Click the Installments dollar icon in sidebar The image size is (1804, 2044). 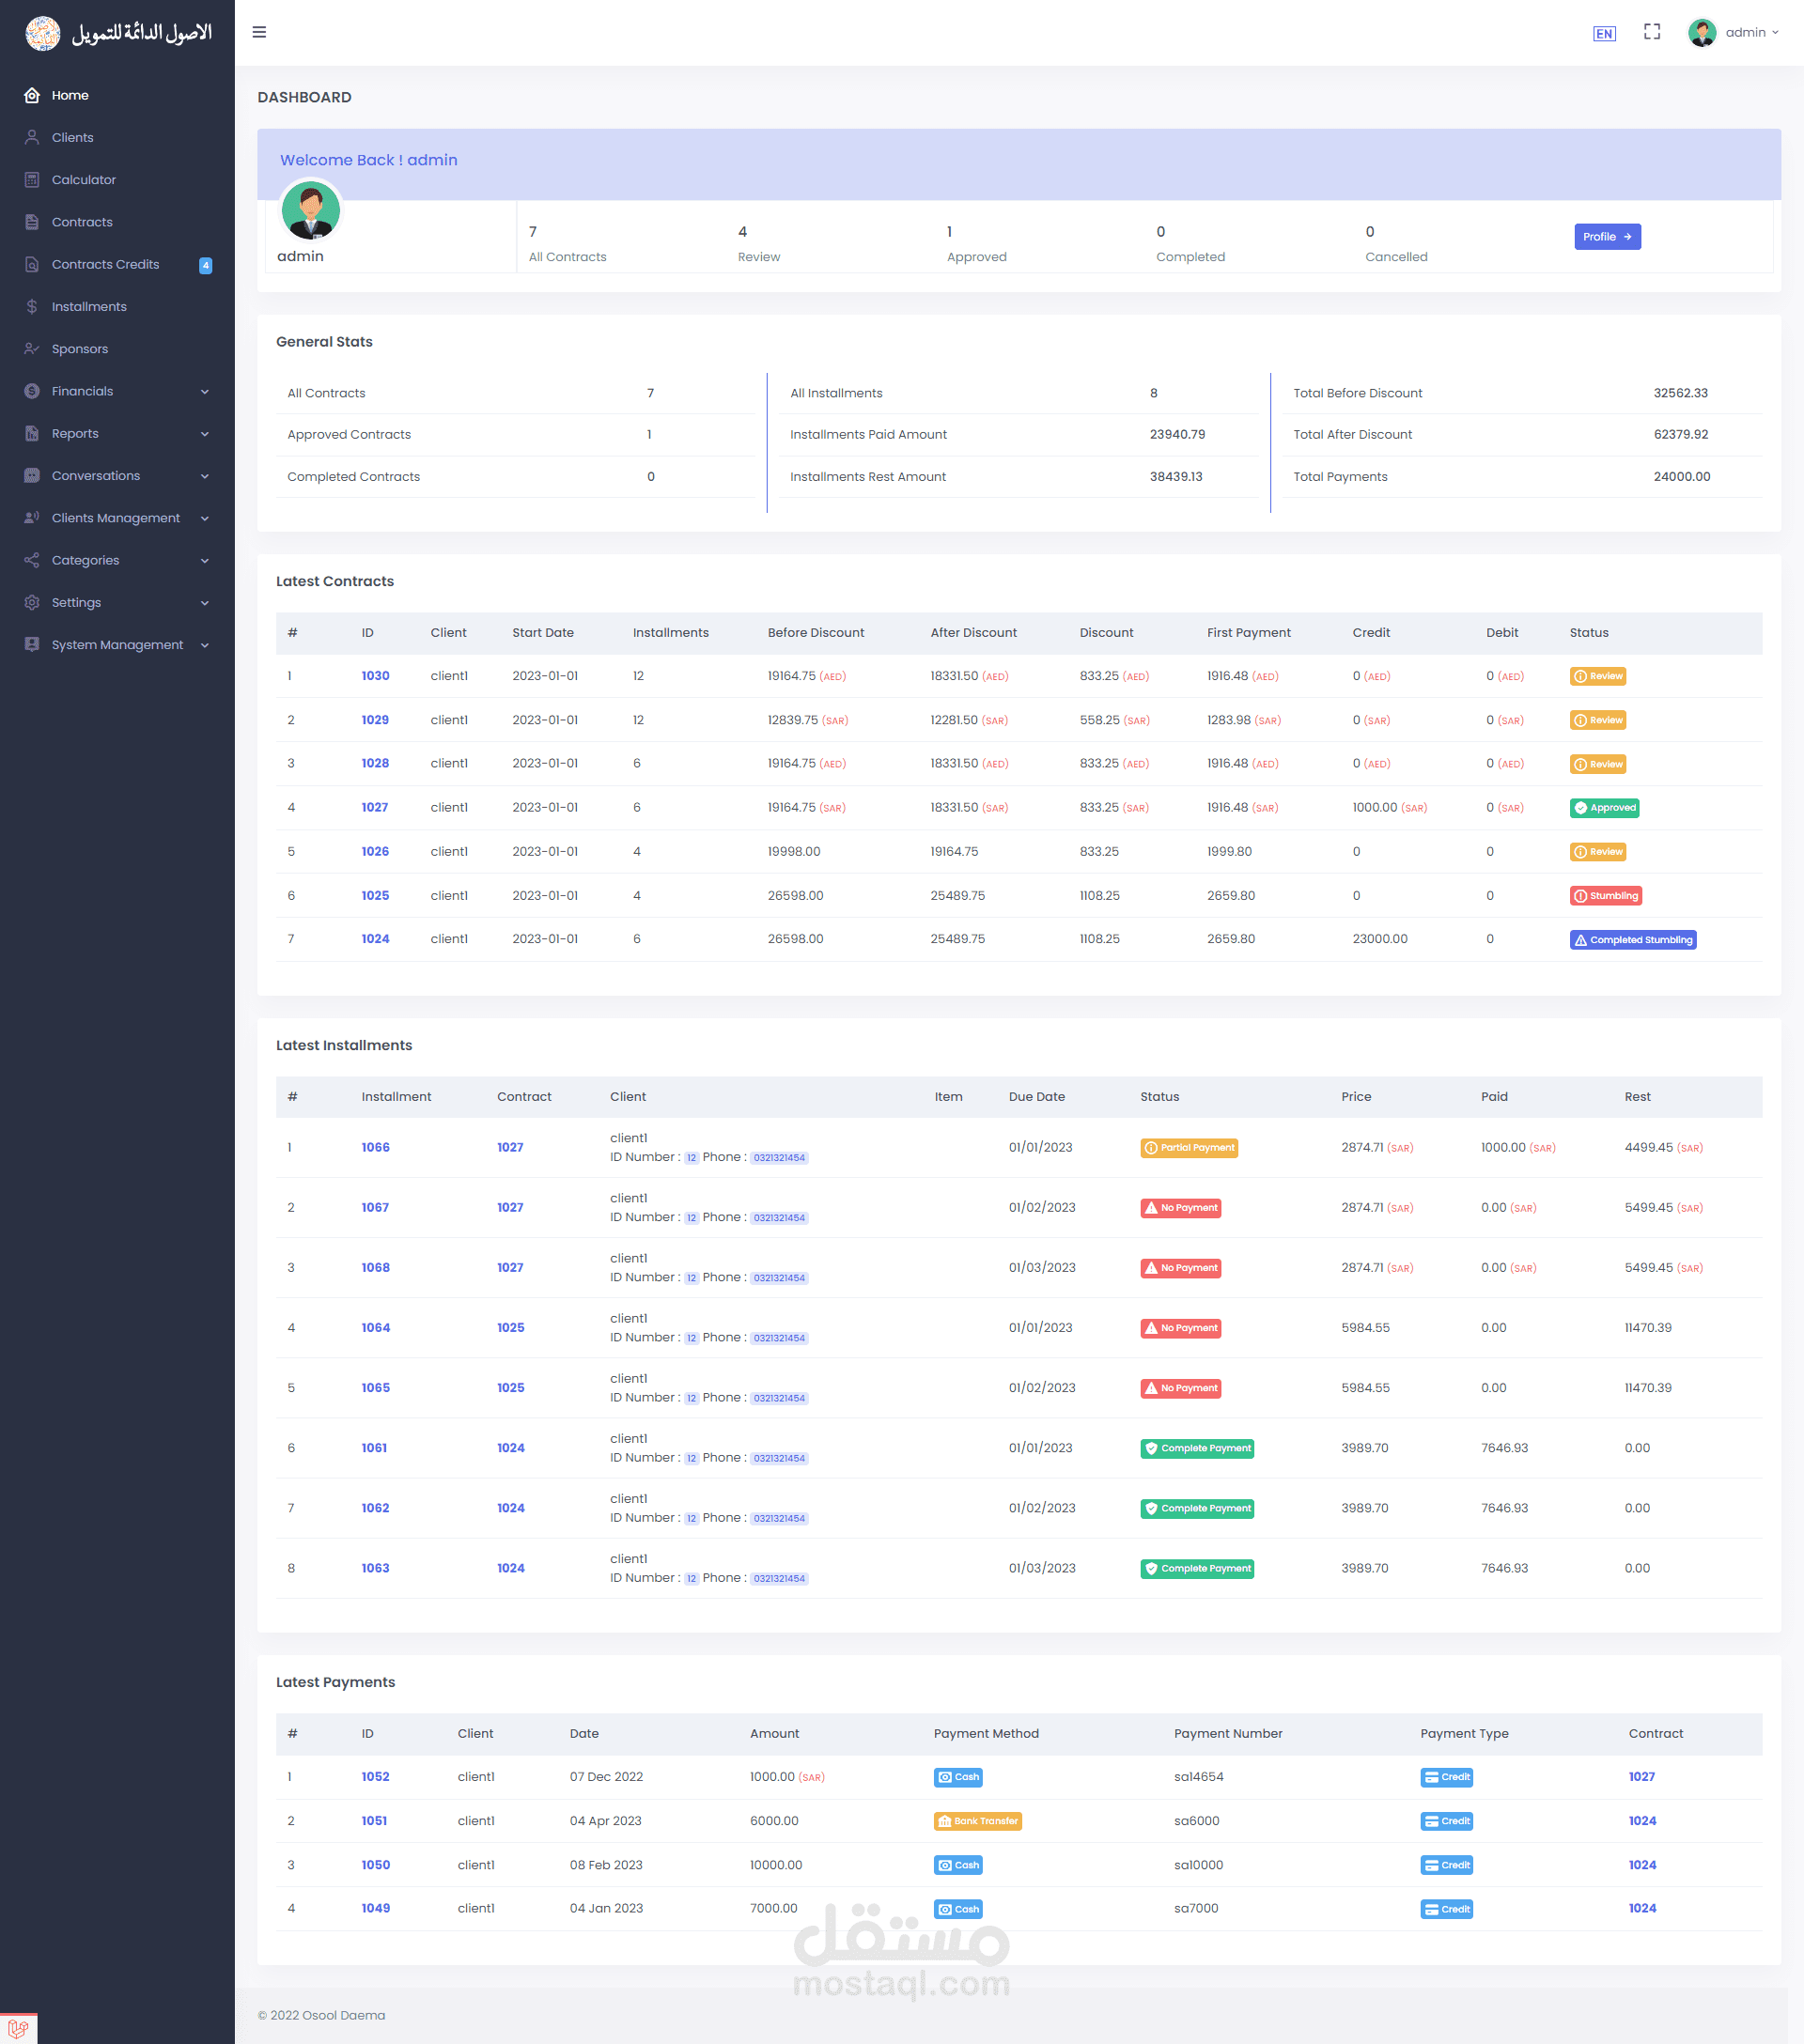tap(32, 307)
